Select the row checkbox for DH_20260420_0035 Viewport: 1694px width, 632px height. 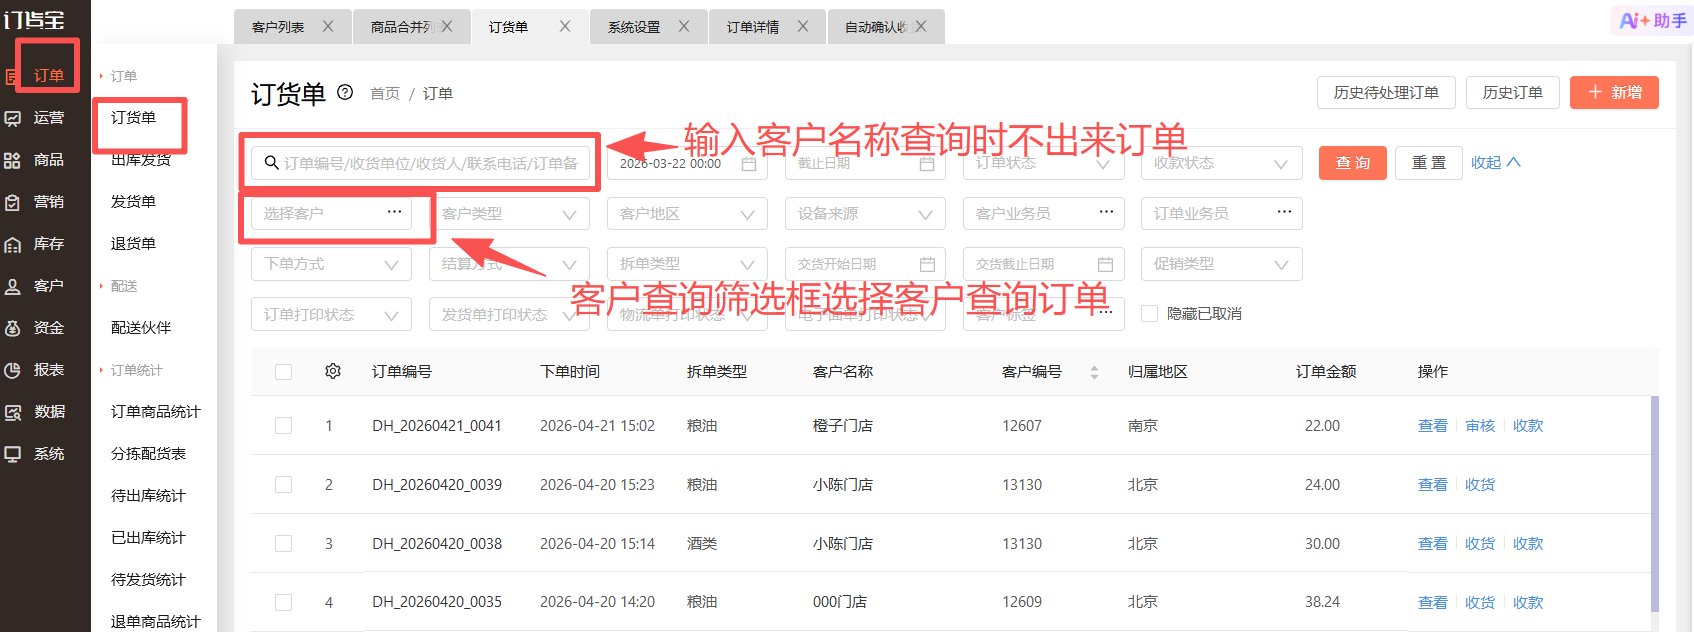click(284, 603)
